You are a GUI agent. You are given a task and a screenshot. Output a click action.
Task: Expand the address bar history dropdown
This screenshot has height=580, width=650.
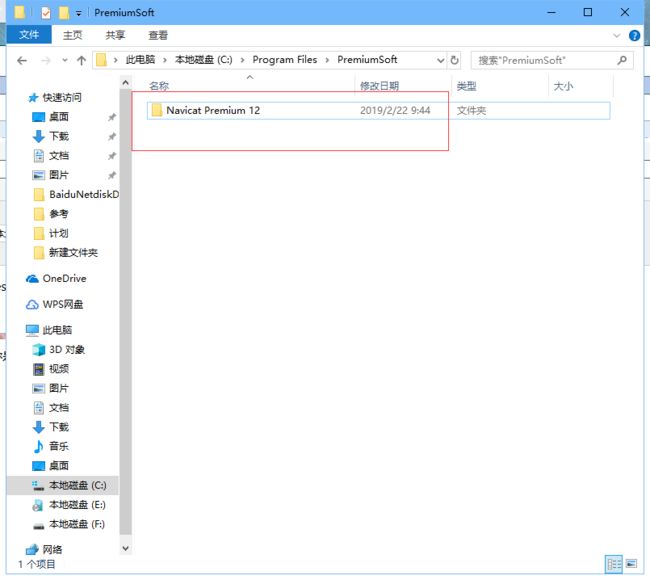point(441,61)
